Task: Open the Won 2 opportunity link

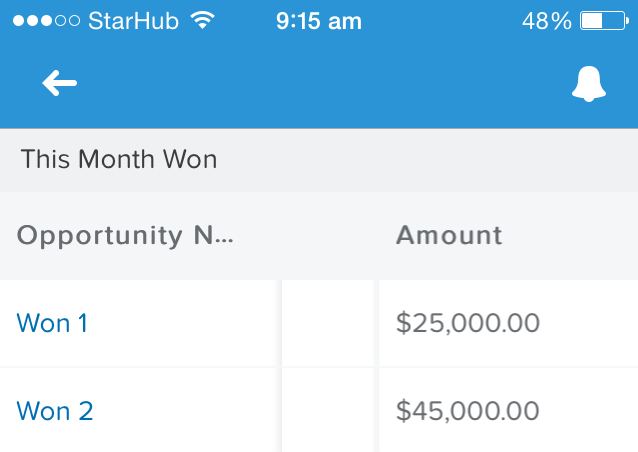Action: pos(55,411)
